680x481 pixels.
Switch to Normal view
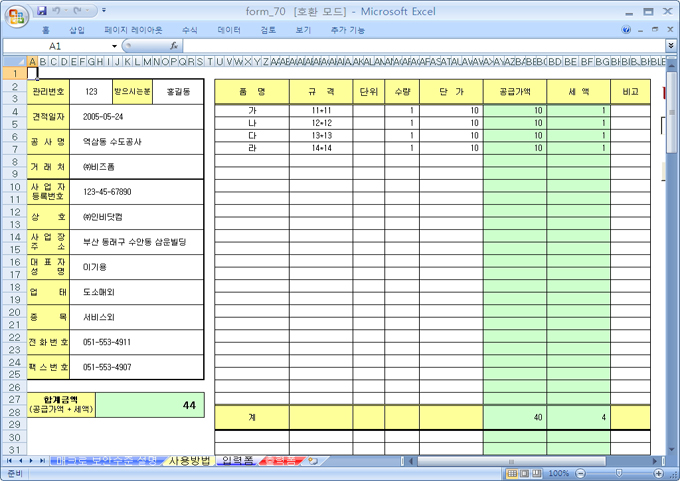click(x=512, y=473)
